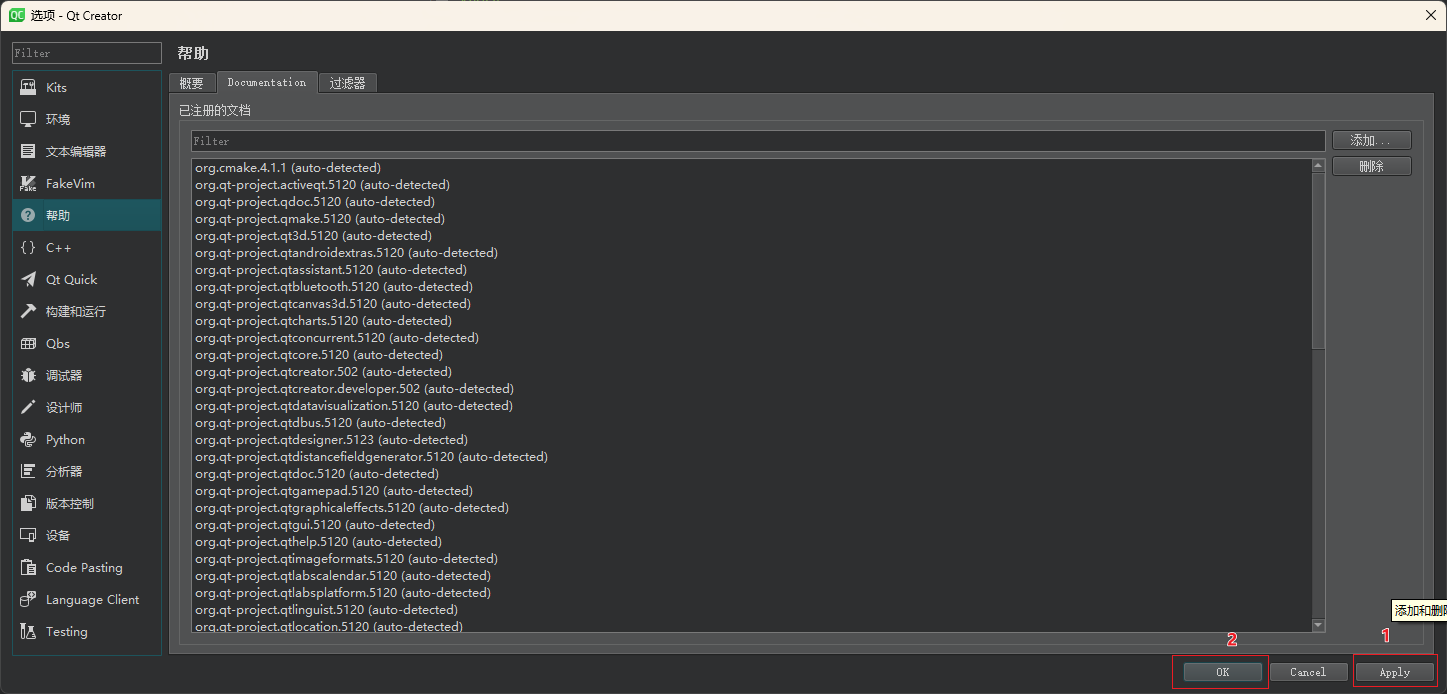Viewport: 1447px width, 694px height.
Task: Switch to the 概要 tab
Action: tap(192, 83)
